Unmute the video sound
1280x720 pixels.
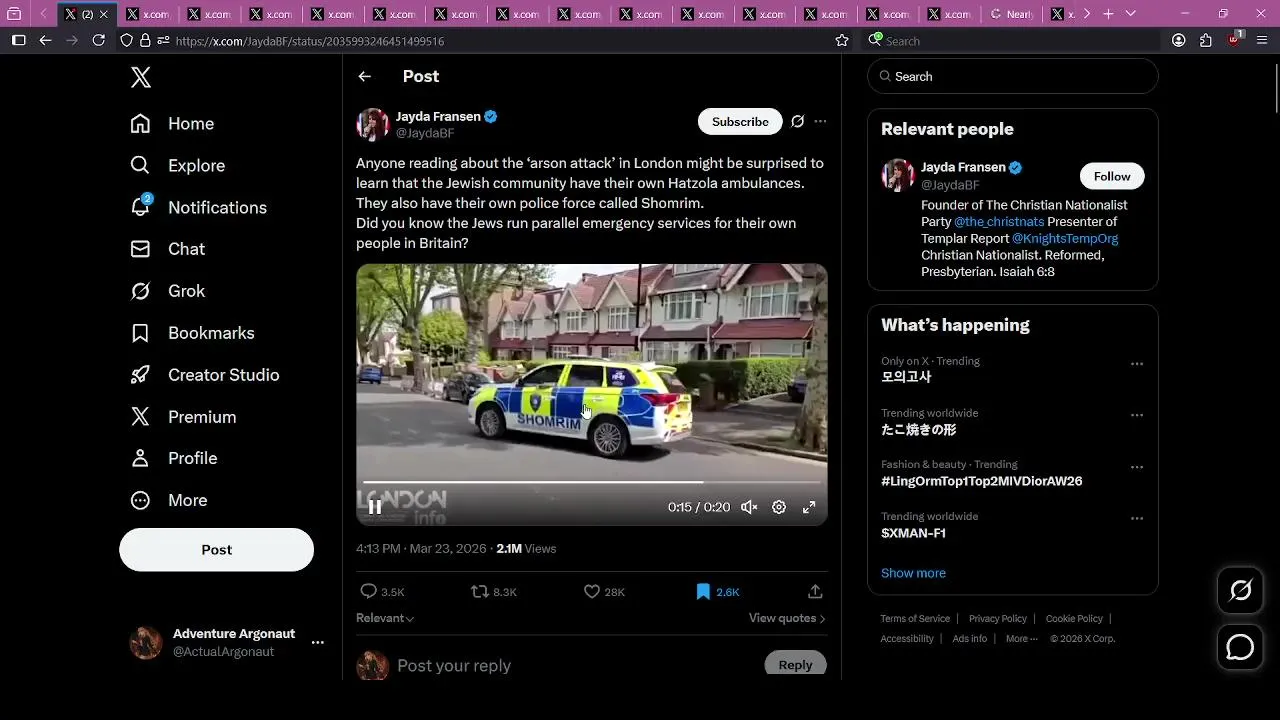pyautogui.click(x=749, y=507)
